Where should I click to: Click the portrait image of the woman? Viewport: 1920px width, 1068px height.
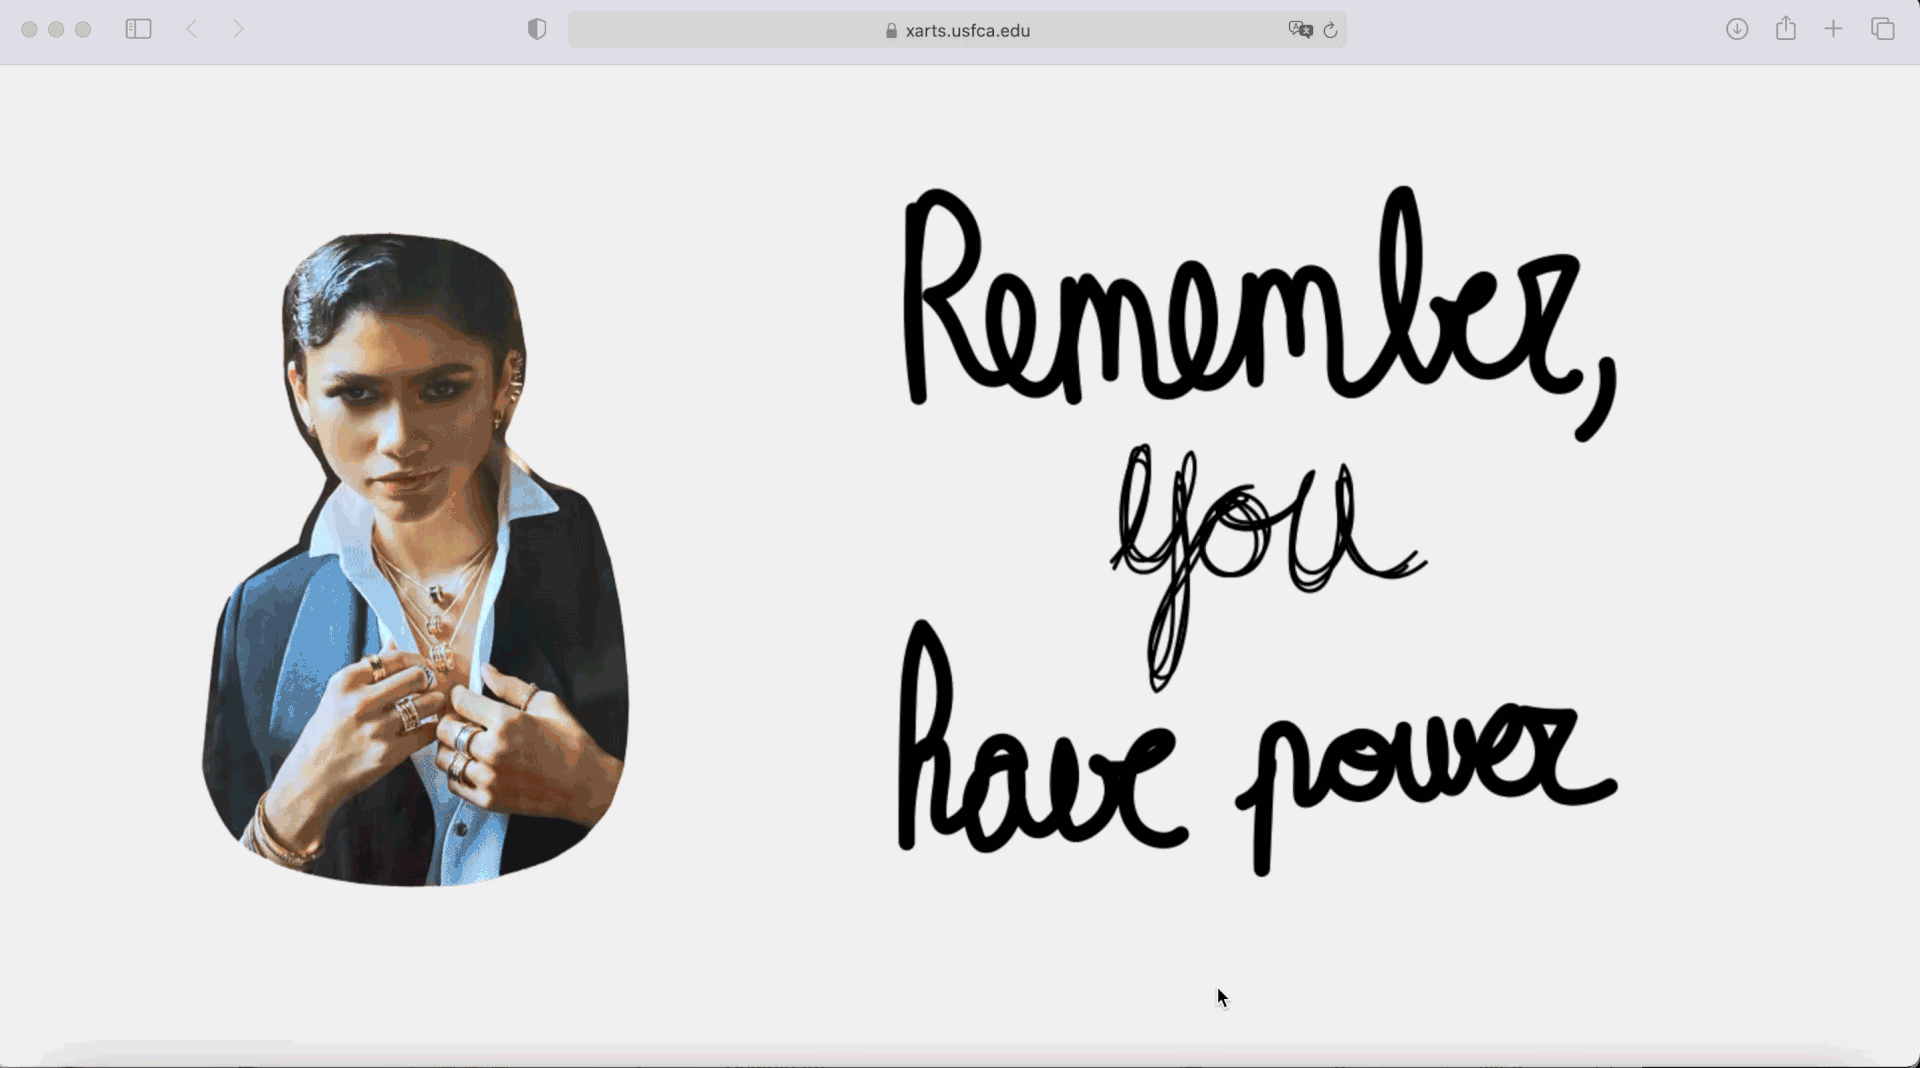tap(415, 560)
